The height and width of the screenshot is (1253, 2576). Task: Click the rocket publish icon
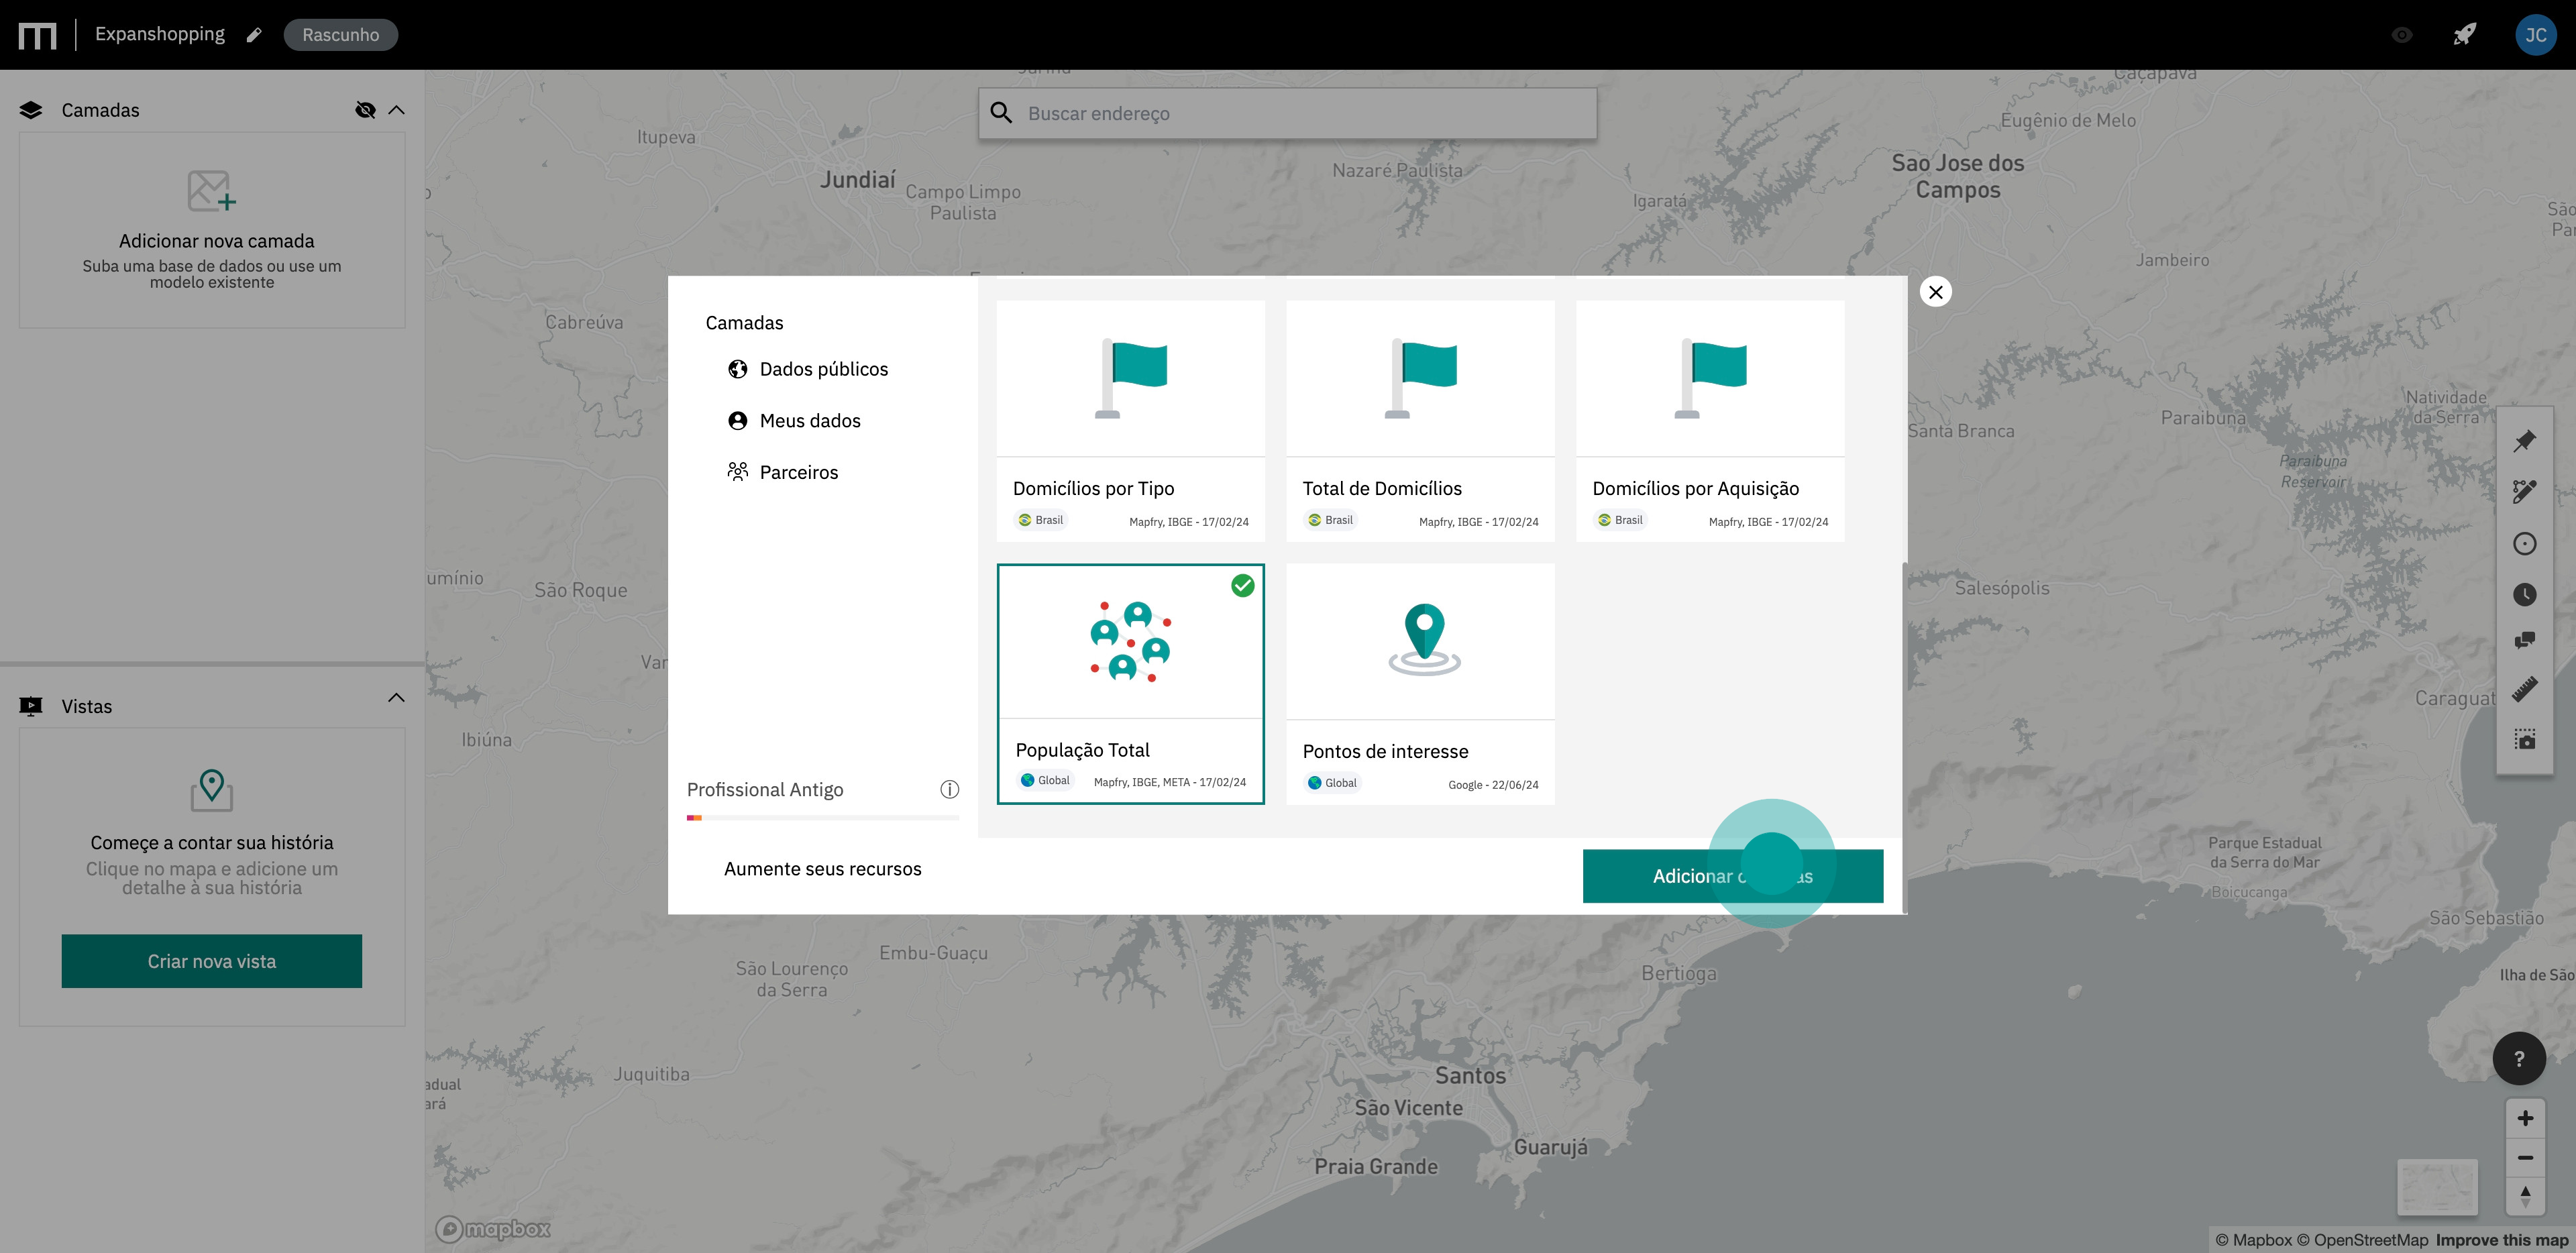[x=2464, y=35]
